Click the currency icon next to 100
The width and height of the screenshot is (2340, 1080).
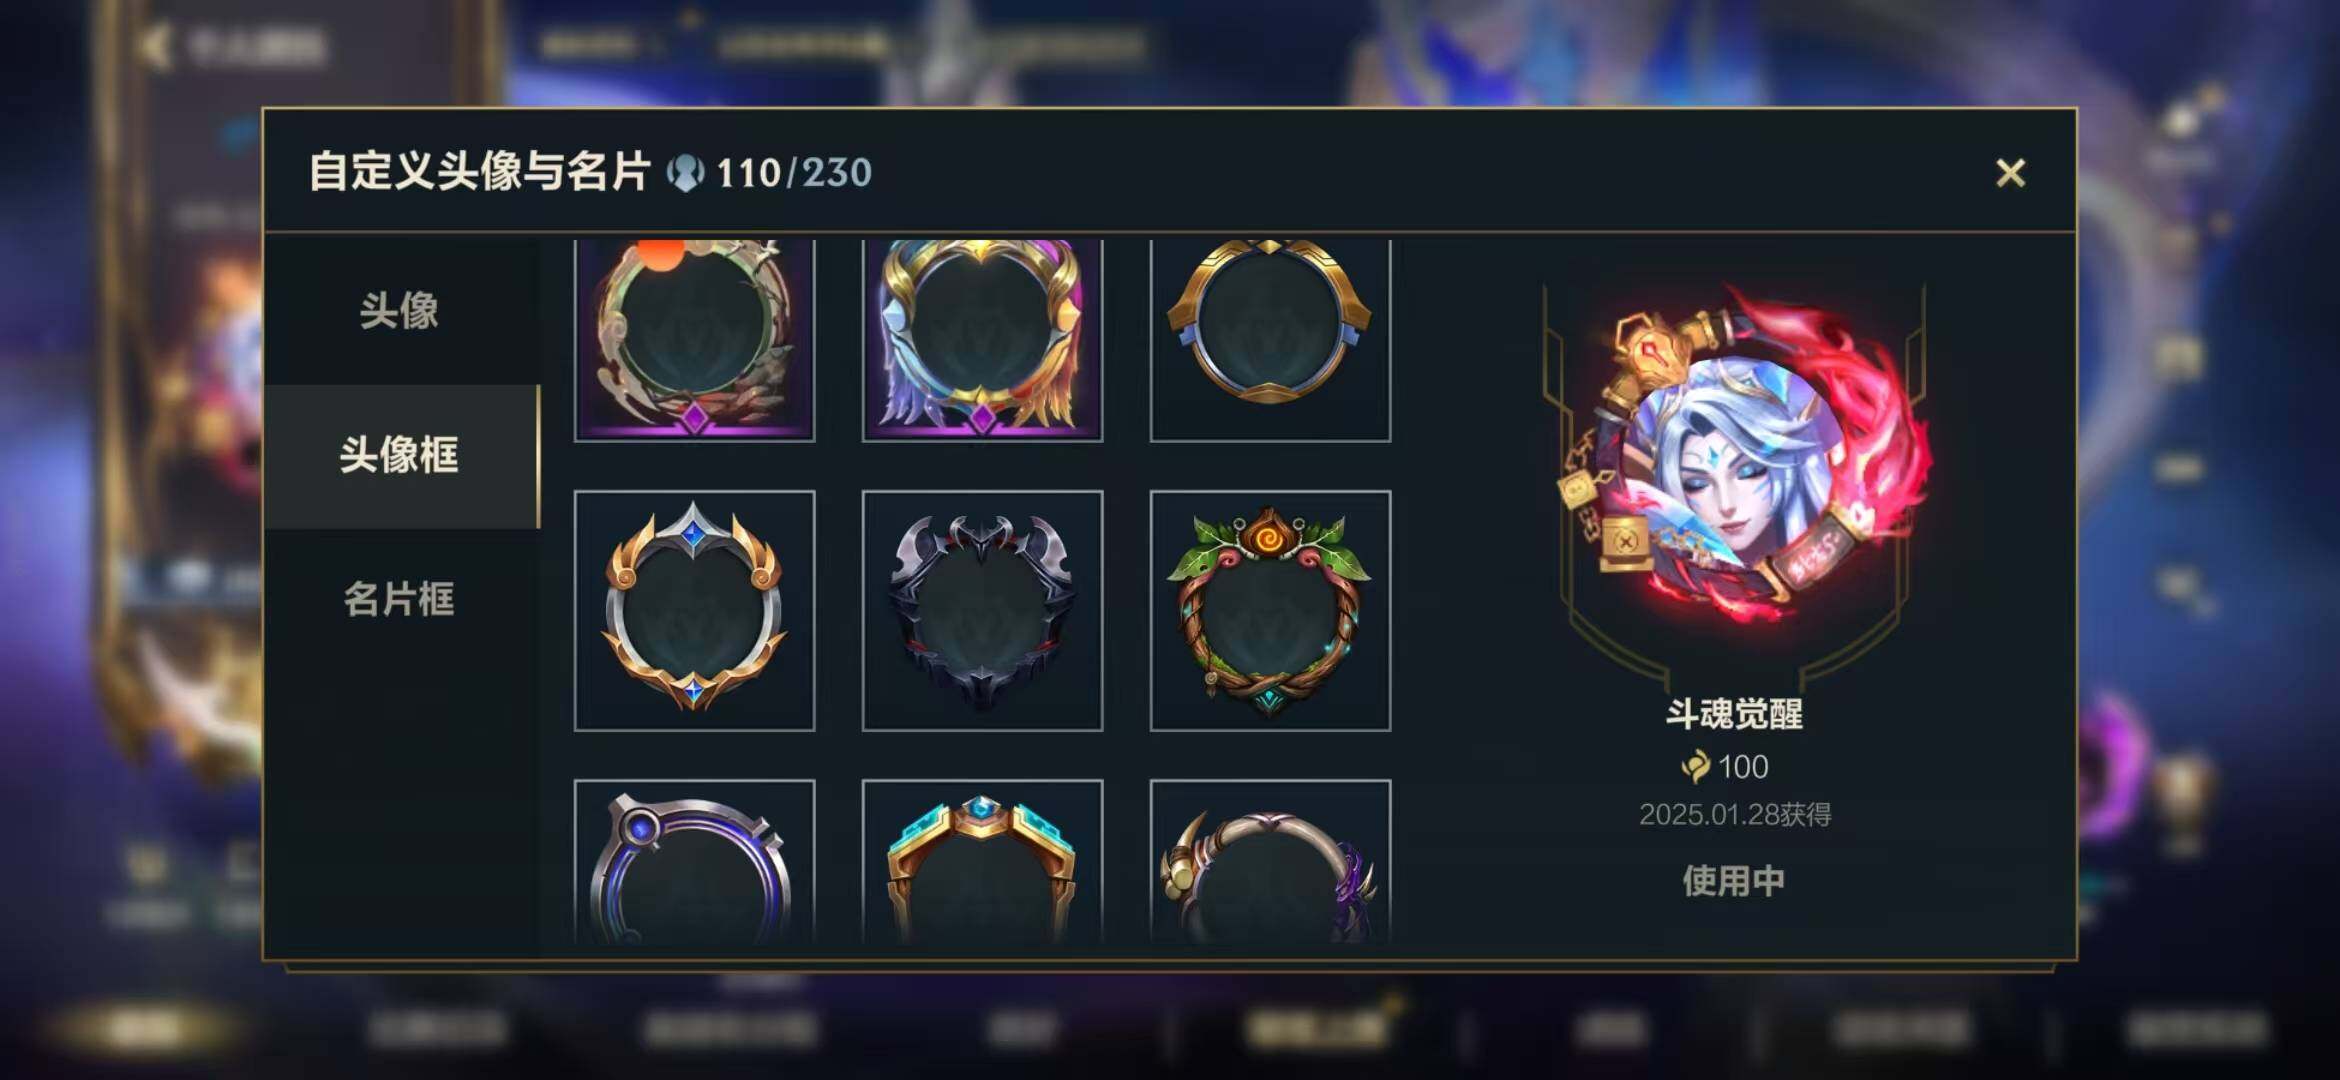tap(1696, 767)
